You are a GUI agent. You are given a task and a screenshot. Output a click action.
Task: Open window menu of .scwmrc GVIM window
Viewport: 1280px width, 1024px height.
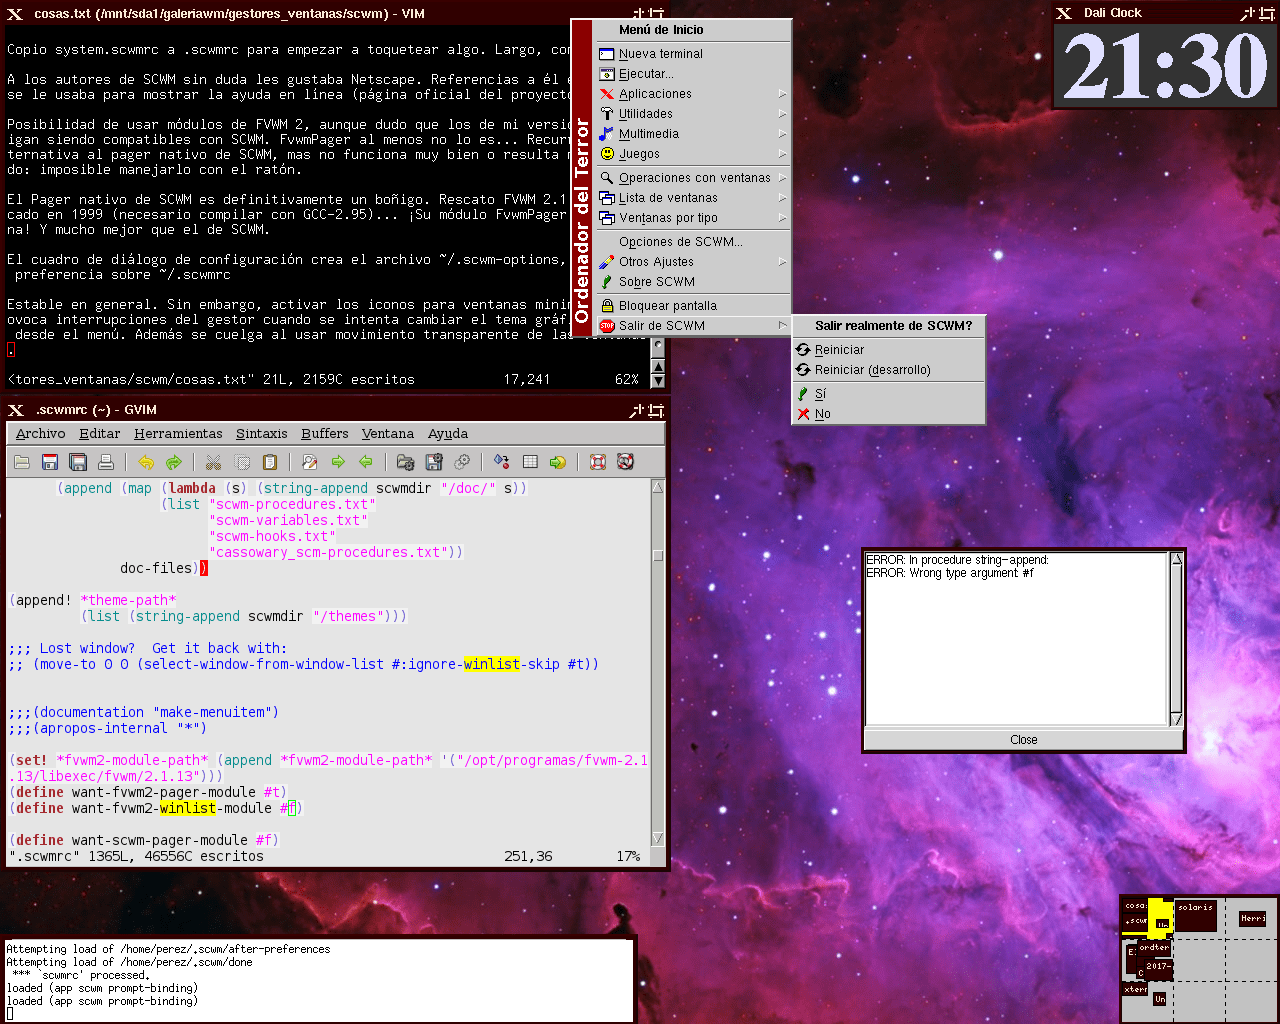[16, 410]
